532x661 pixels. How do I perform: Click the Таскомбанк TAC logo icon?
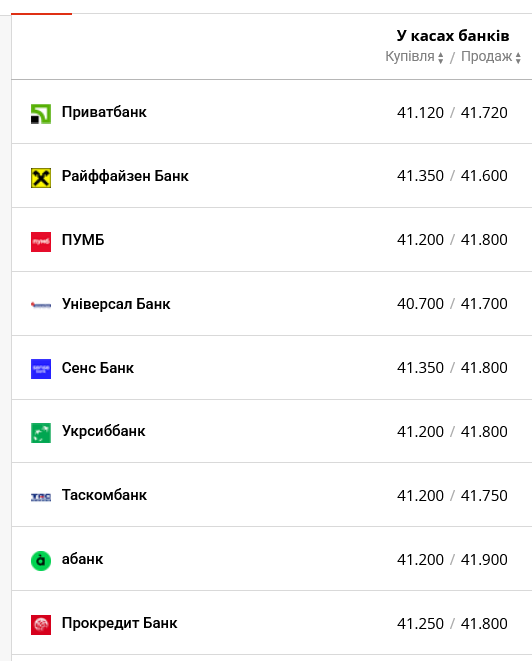(41, 497)
